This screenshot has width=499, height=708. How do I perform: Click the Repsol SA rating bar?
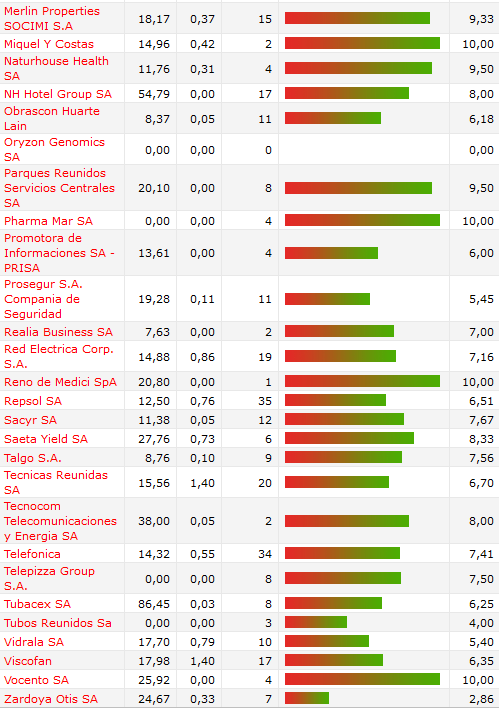(x=335, y=400)
